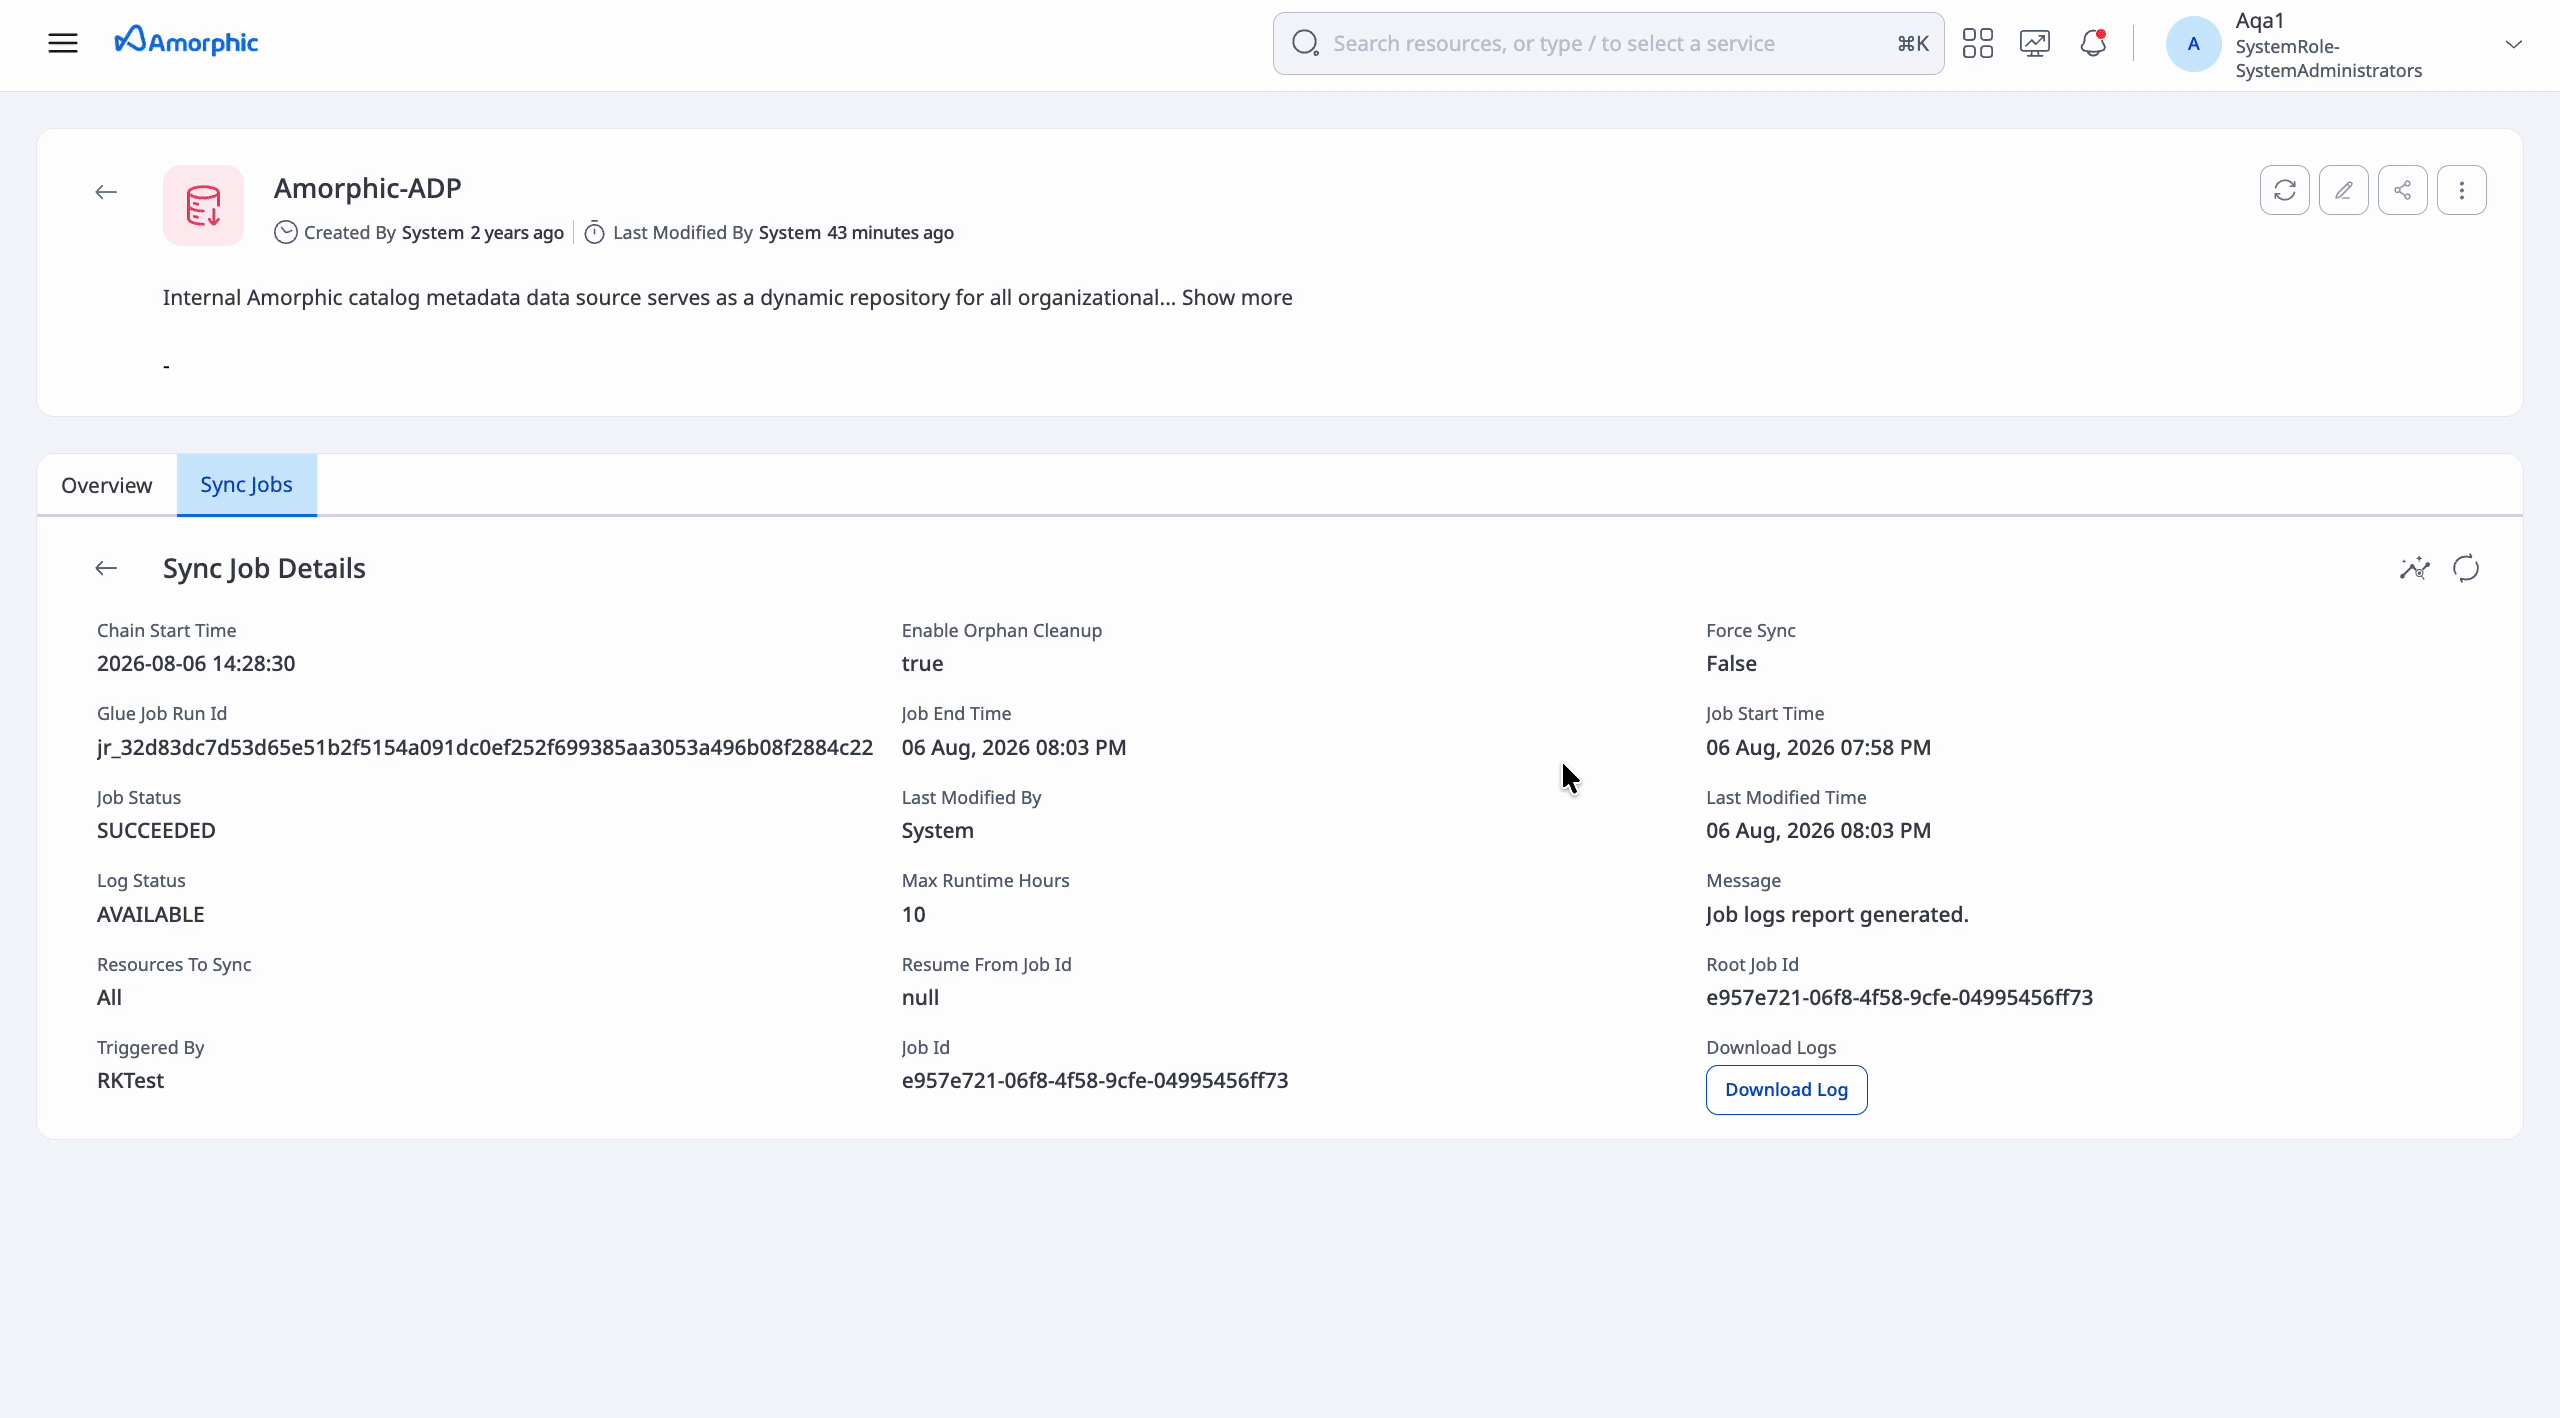Expand the user profile dropdown chevron

point(2513,44)
